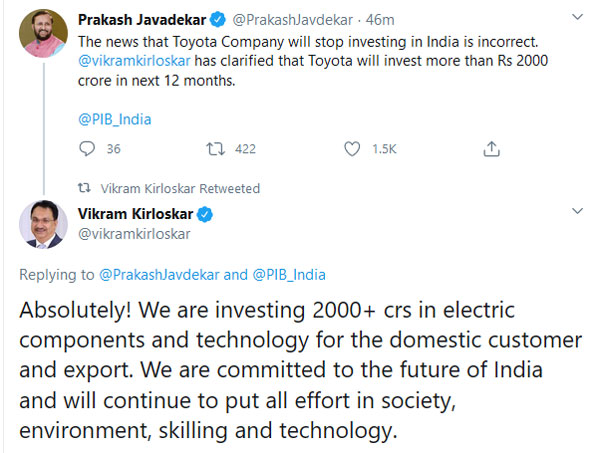Image resolution: width=600 pixels, height=453 pixels.
Task: Click @PIB_India in the 'Replying to' line
Action: (x=289, y=274)
